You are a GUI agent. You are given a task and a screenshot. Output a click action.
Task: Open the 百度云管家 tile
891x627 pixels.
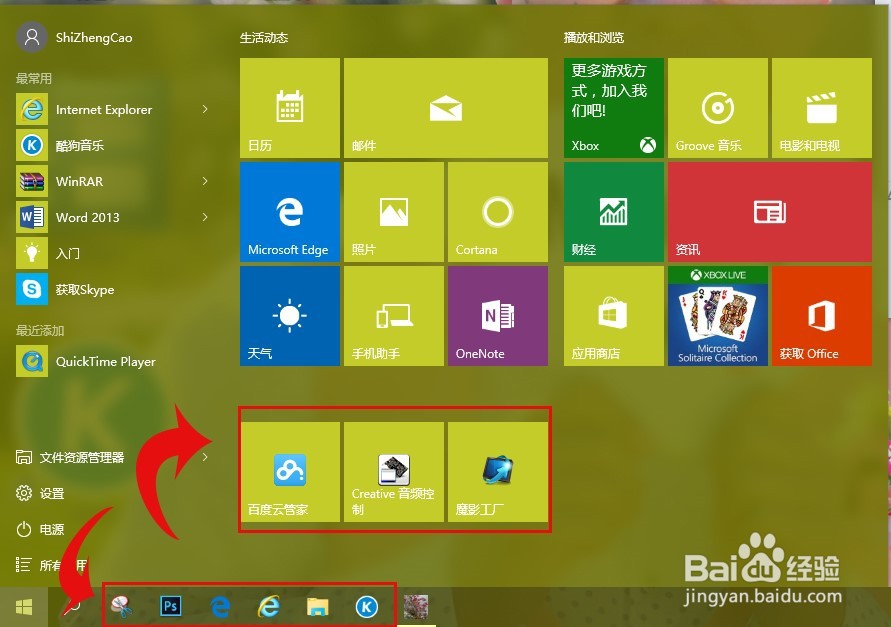pyautogui.click(x=290, y=472)
